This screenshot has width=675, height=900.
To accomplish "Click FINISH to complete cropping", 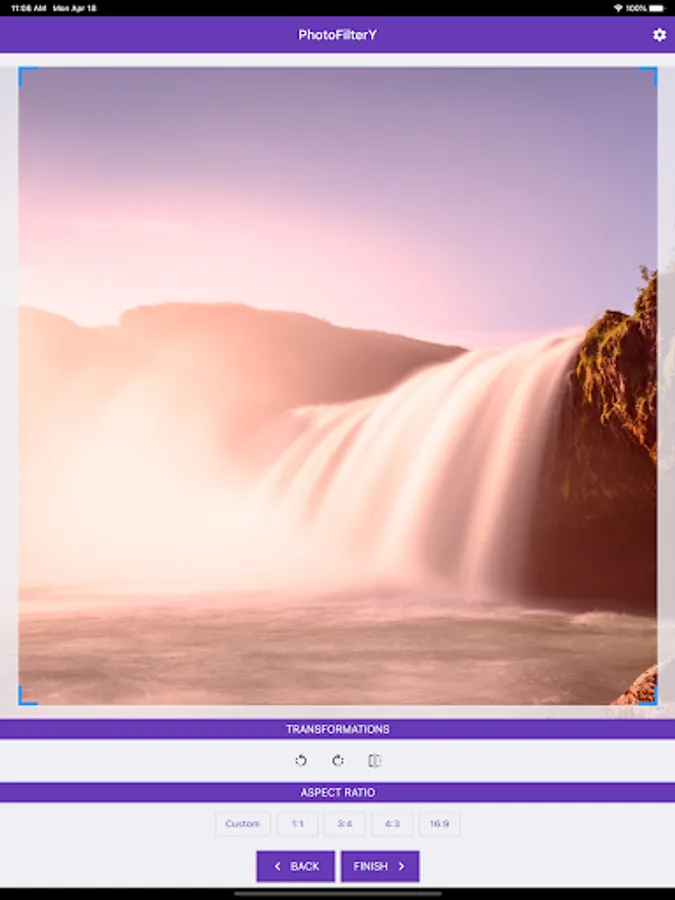I will tap(380, 866).
